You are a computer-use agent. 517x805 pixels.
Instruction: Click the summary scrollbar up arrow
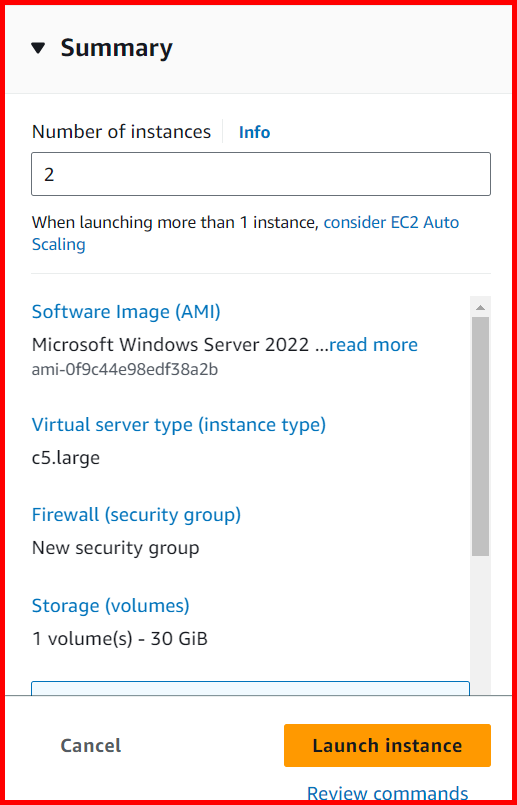click(481, 308)
